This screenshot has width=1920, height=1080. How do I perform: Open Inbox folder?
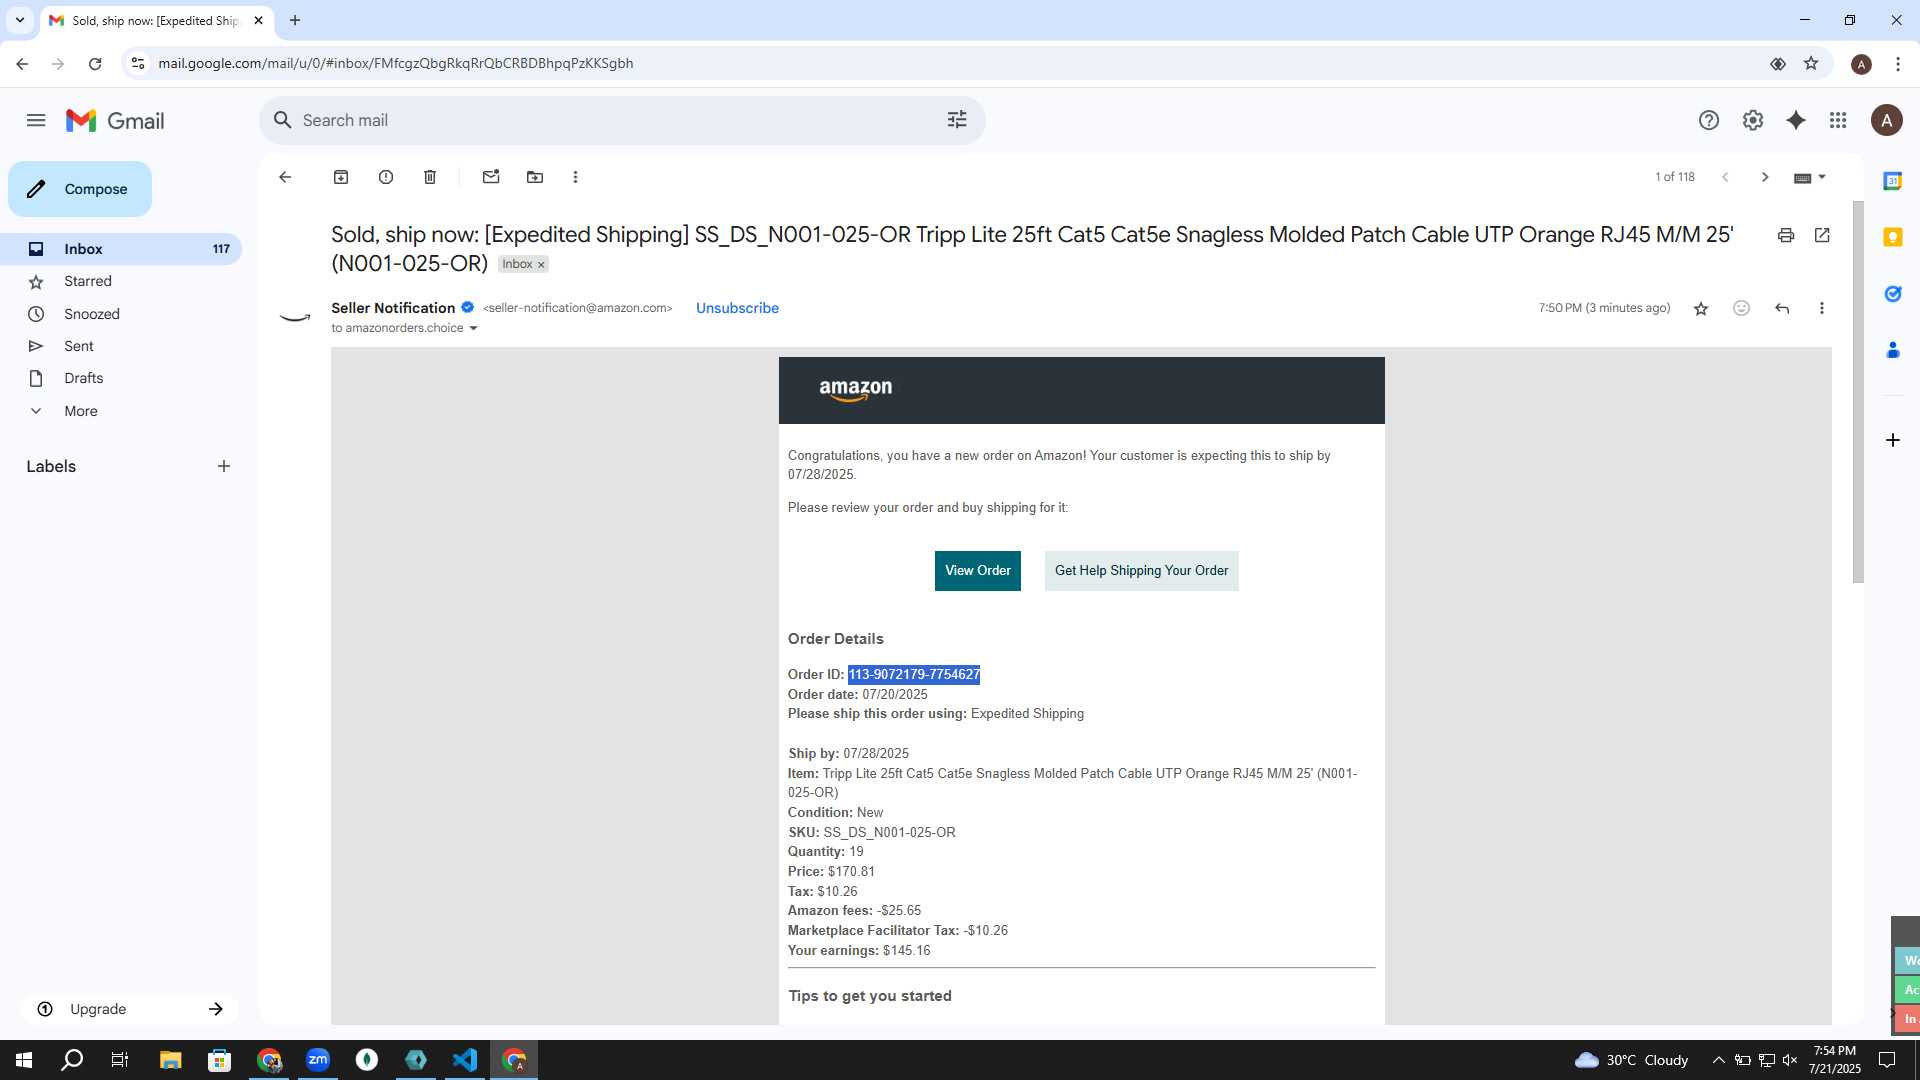click(x=121, y=249)
